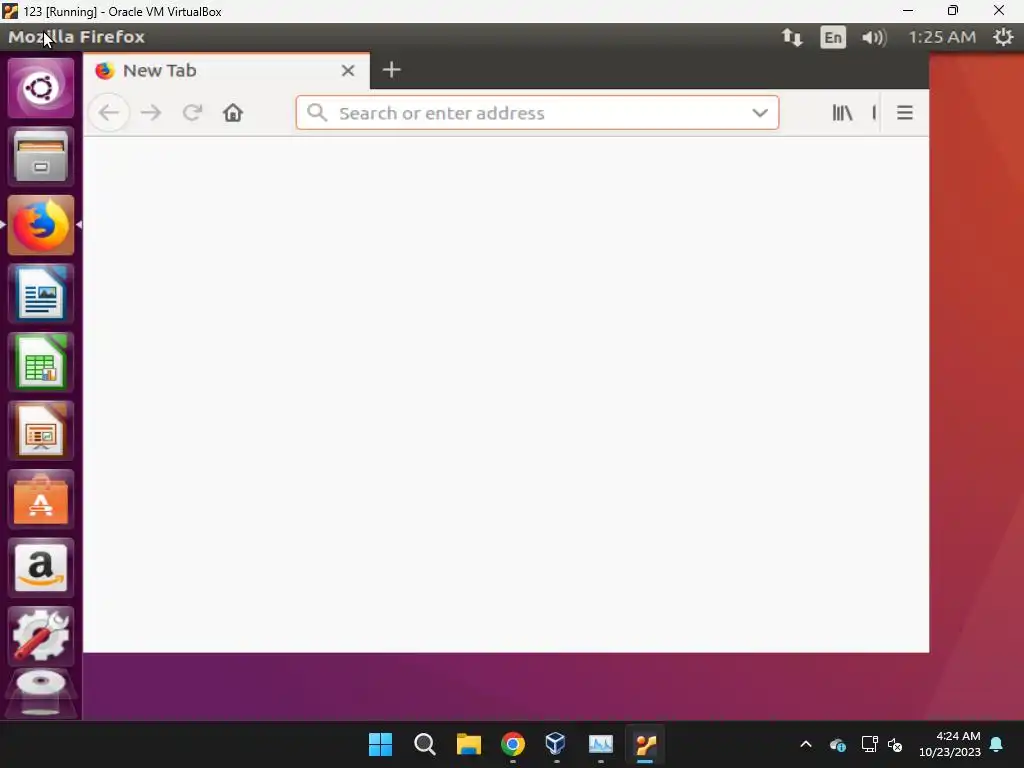This screenshot has width=1024, height=768.
Task: Click the Mozilla Firefox title in top panel
Action: pyautogui.click(x=76, y=37)
